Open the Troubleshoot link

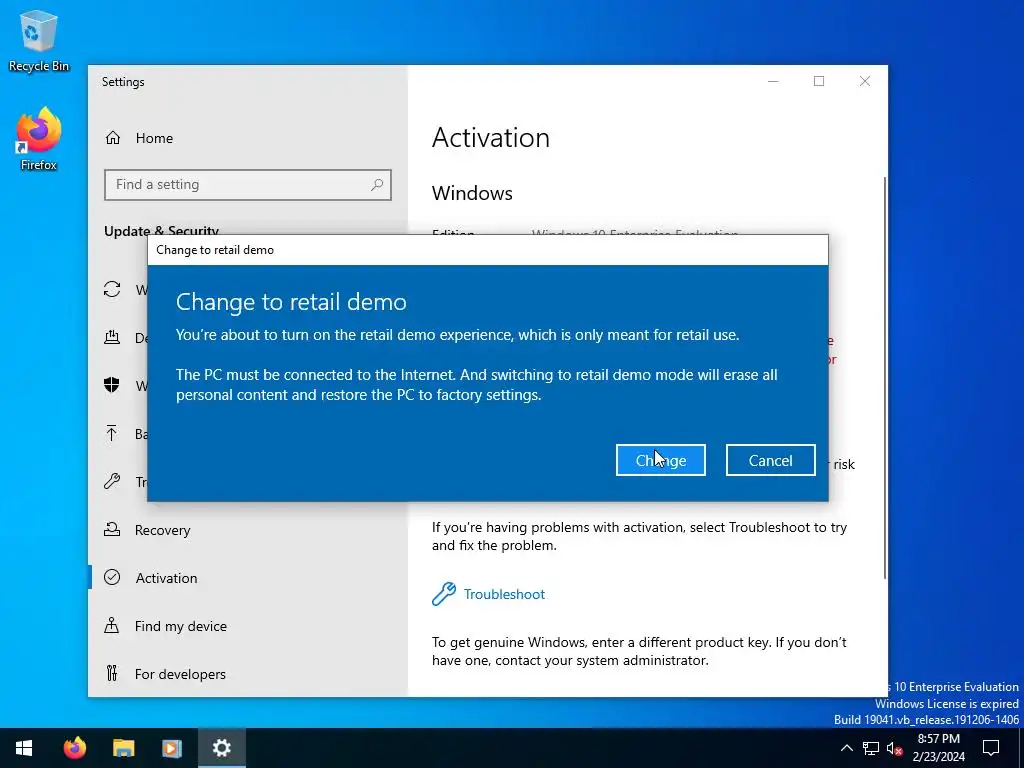pos(504,594)
